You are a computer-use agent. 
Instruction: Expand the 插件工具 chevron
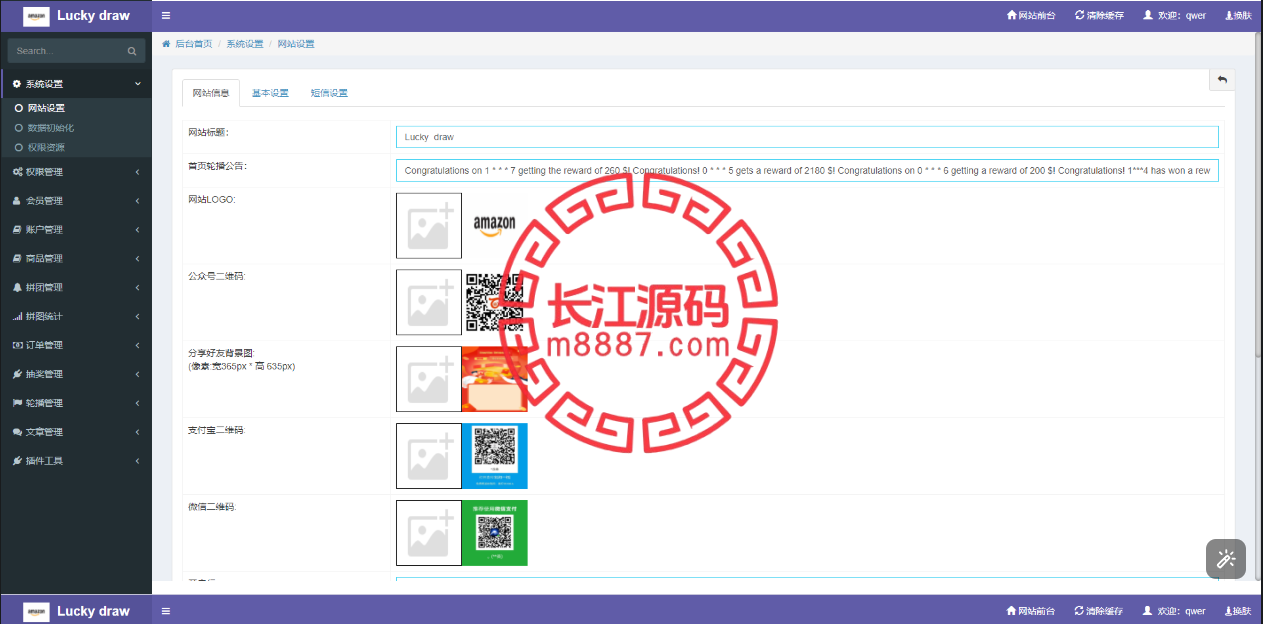coord(138,462)
